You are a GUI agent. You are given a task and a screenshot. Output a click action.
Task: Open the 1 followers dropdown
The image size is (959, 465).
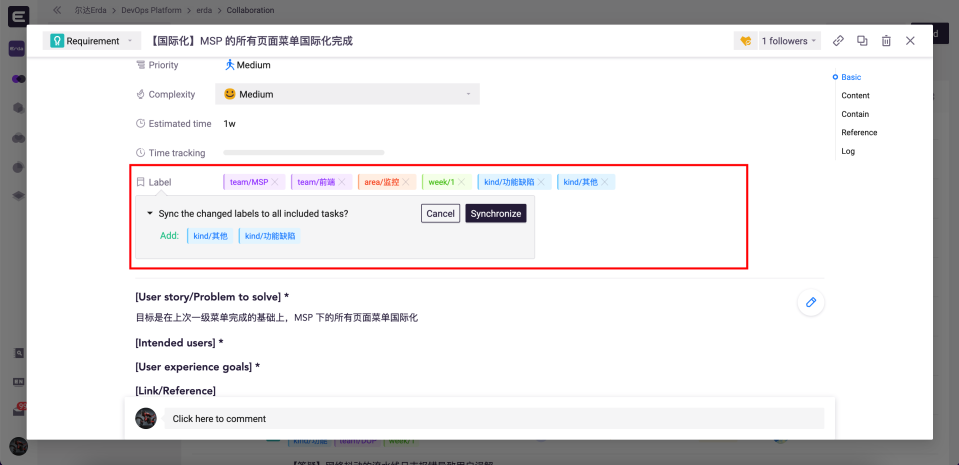789,41
